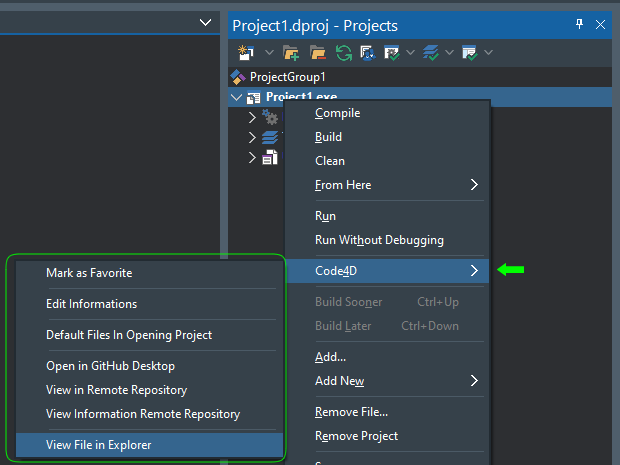Select Mark as Favorite in Code4D submenu
620x465 pixels.
tap(149, 273)
